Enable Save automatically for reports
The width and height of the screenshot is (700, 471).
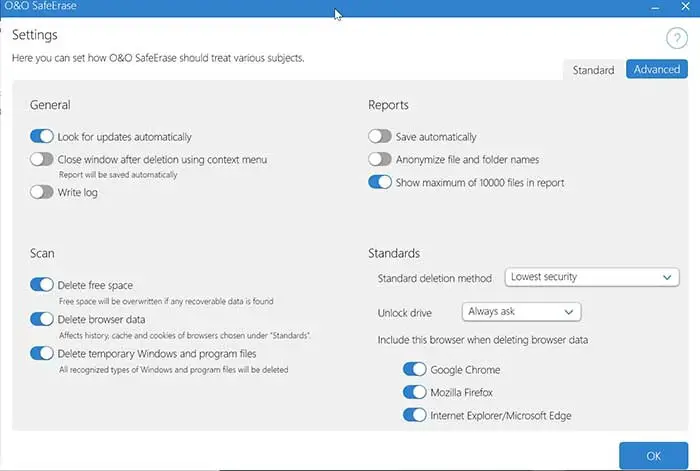click(380, 136)
